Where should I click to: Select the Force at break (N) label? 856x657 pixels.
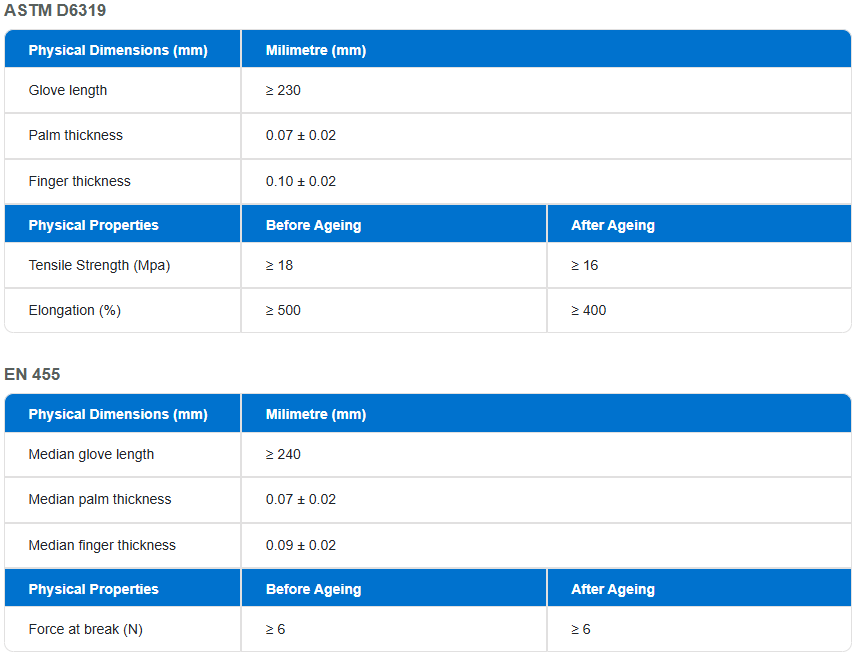pos(86,629)
